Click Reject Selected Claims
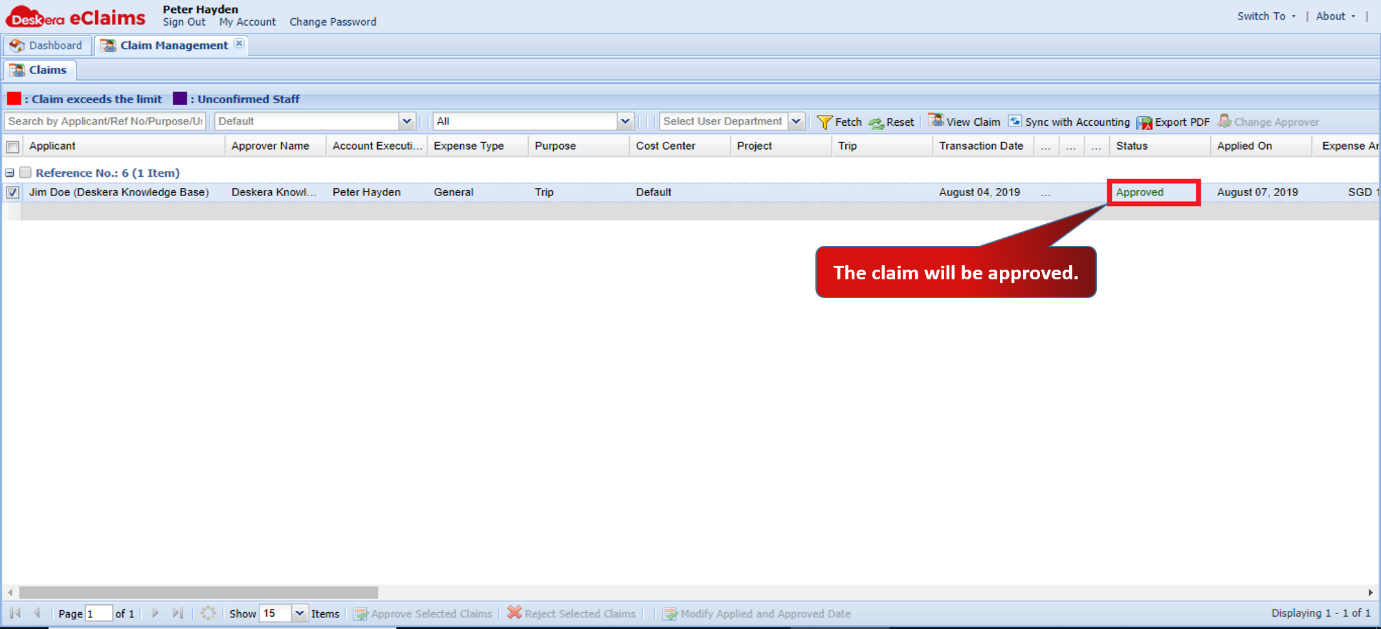The width and height of the screenshot is (1381, 629). click(x=571, y=614)
